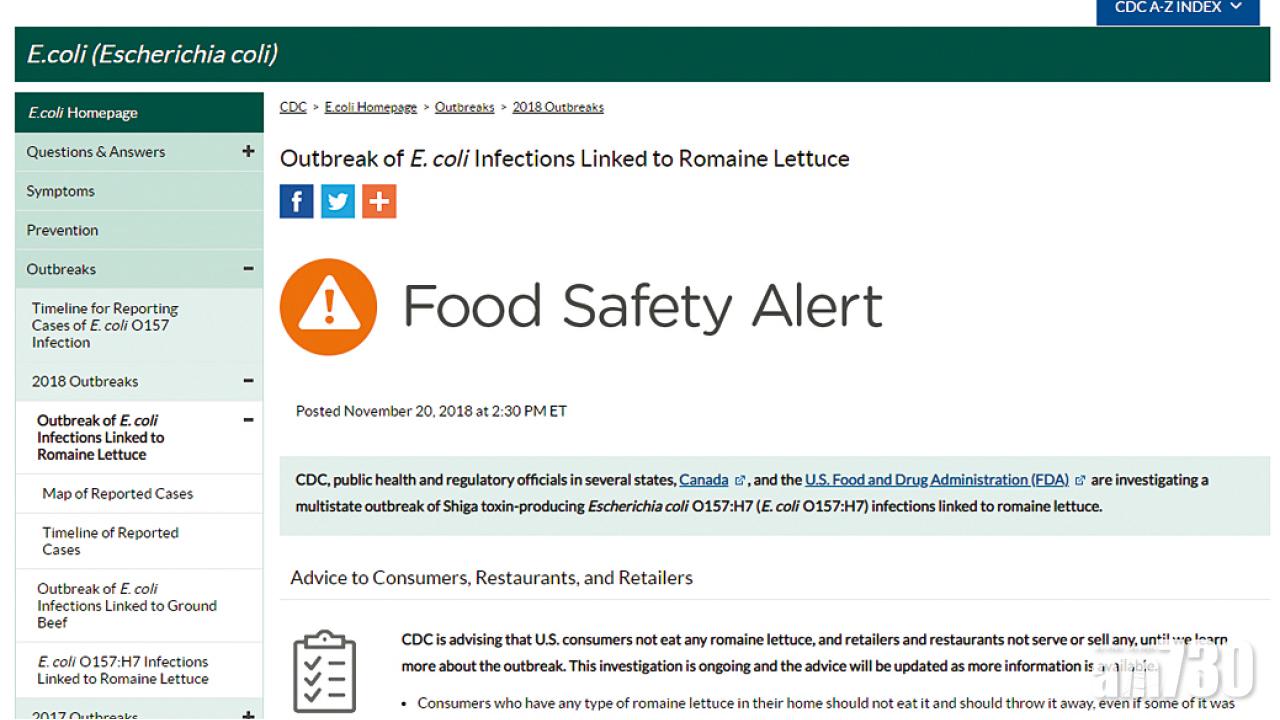This screenshot has width=1280, height=720.
Task: Collapse Romaine Lettuce outbreak submenu
Action: coord(248,421)
